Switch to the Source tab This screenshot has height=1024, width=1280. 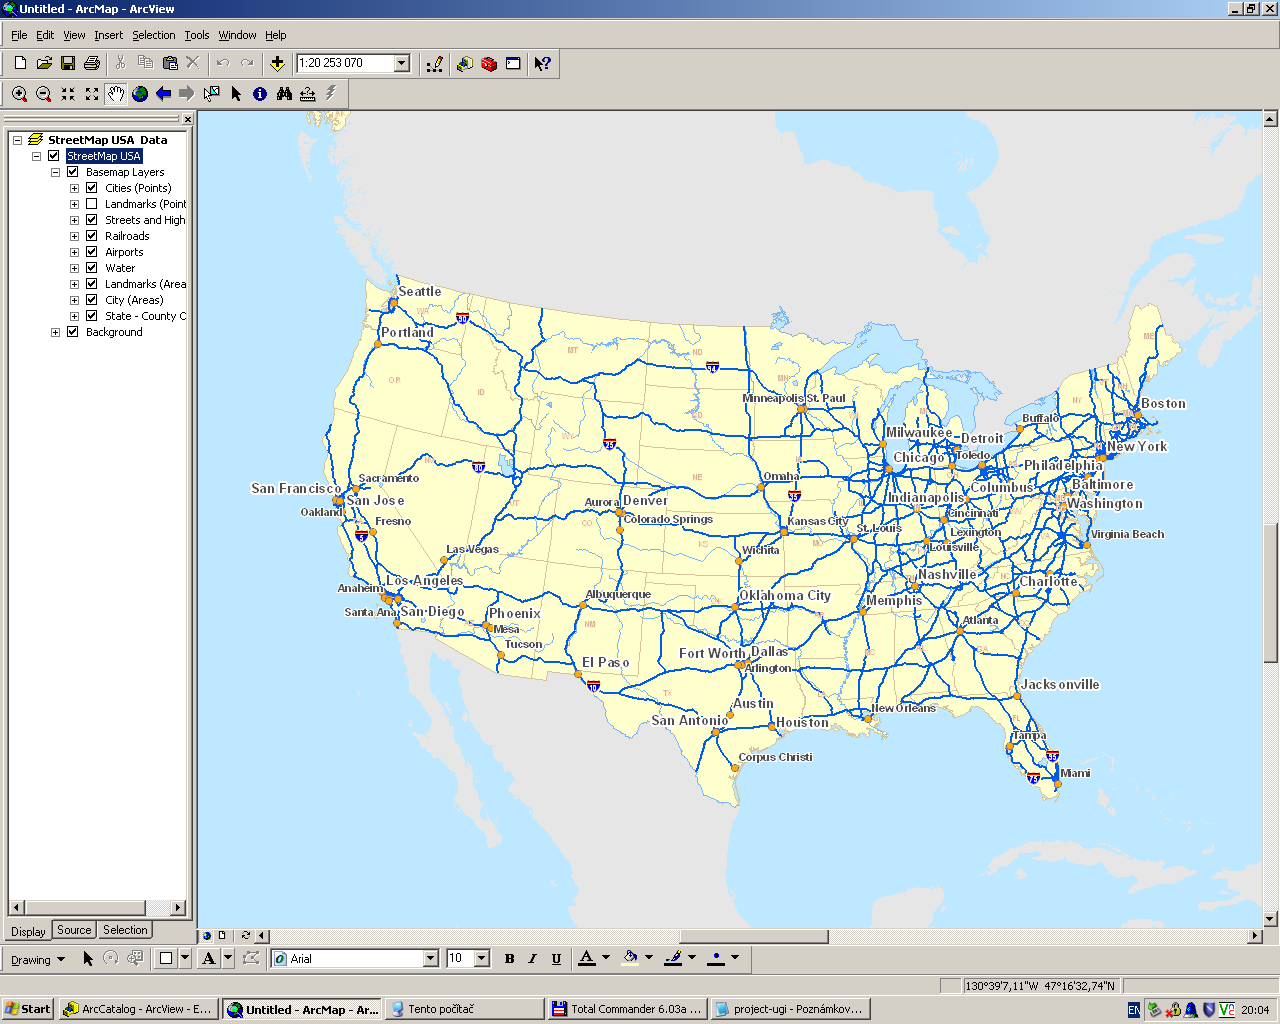tap(74, 930)
